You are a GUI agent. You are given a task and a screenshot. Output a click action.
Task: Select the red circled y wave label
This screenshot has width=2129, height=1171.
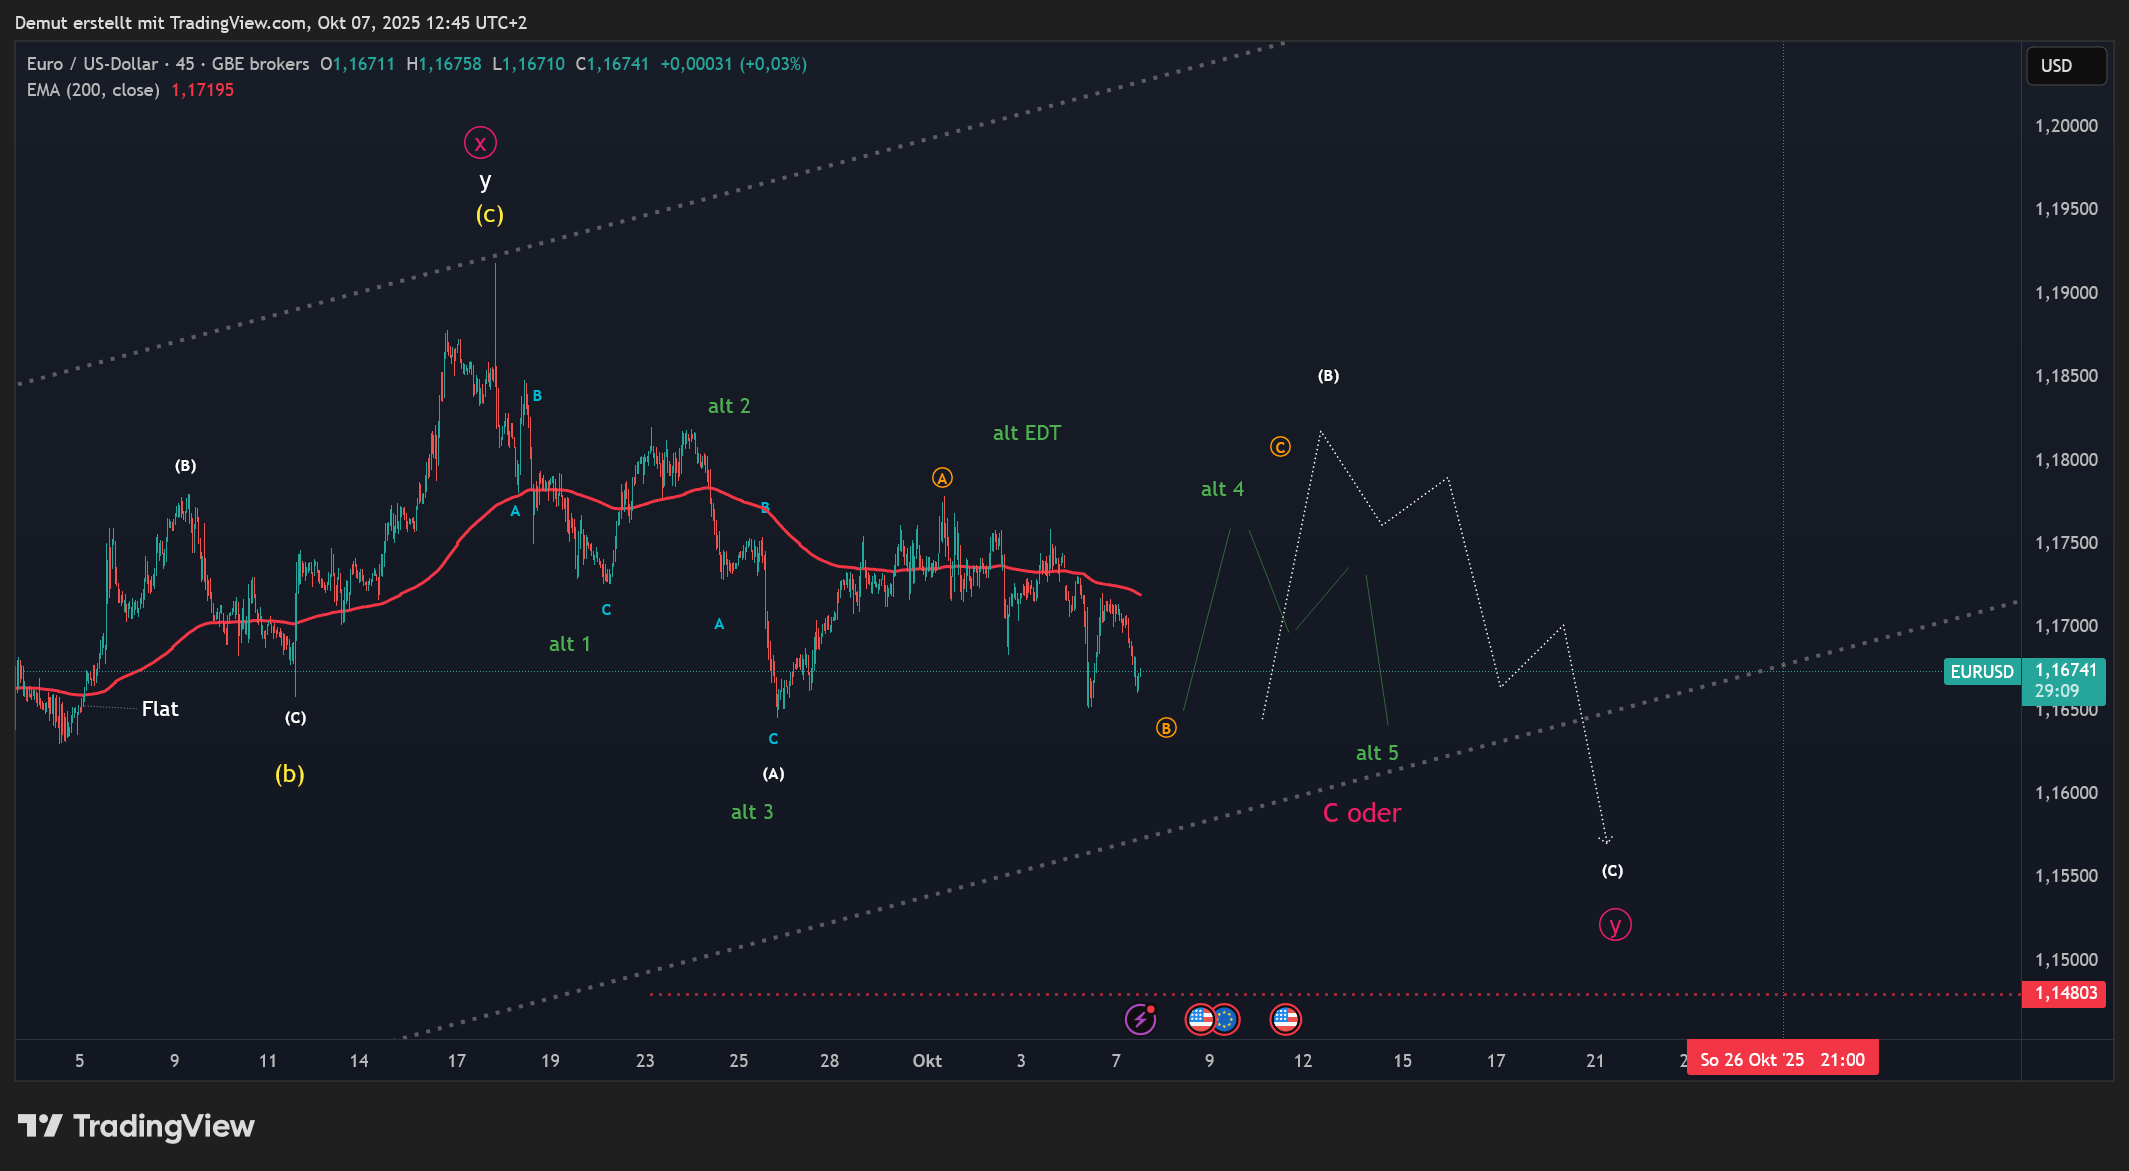[x=1614, y=924]
